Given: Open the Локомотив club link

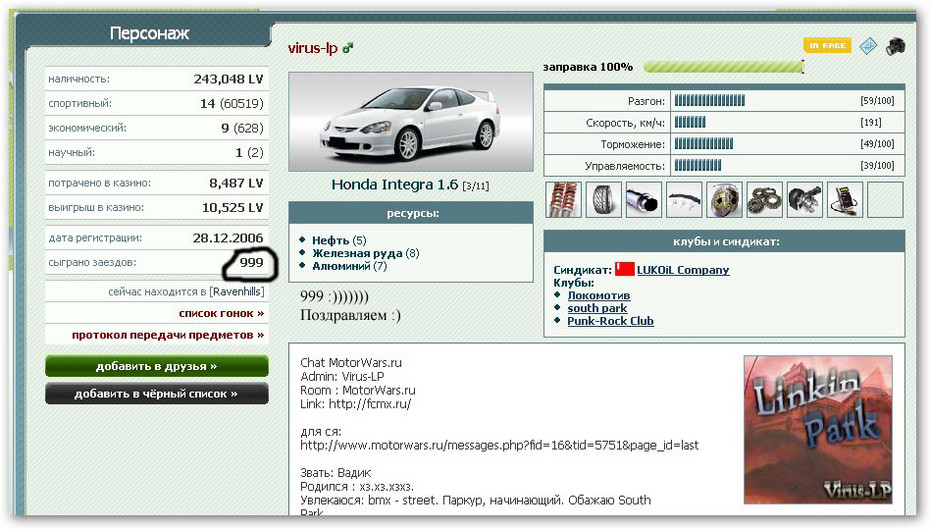Looking at the screenshot, I should pyautogui.click(x=598, y=295).
